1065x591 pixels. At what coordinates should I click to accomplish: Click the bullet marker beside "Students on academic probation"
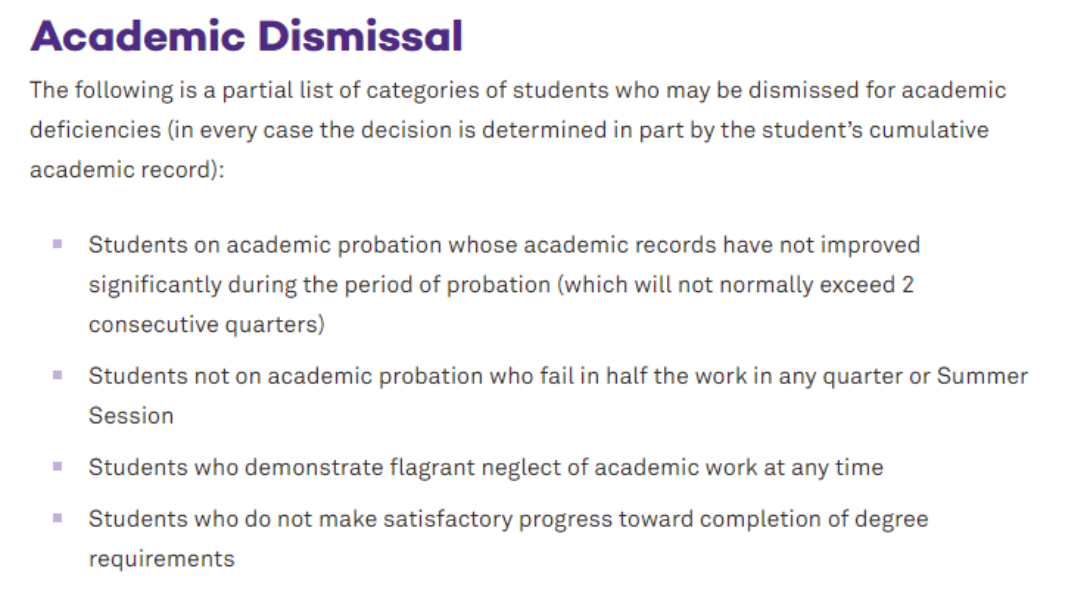pyautogui.click(x=57, y=244)
